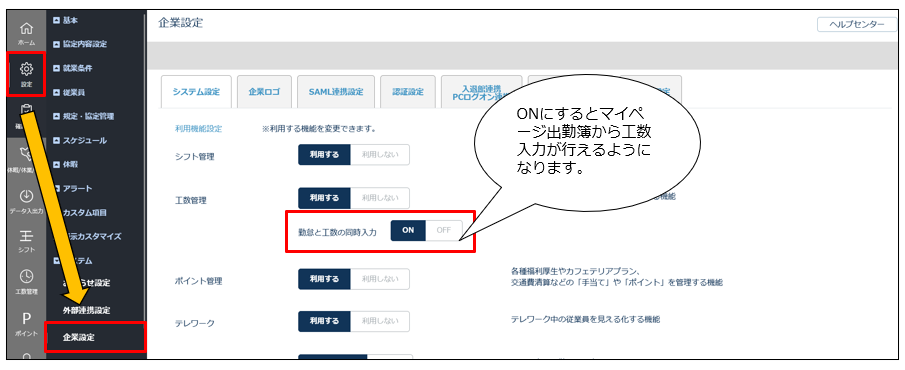Click the シフト管理 row label
Image resolution: width=905 pixels, height=370 pixels.
tap(195, 157)
